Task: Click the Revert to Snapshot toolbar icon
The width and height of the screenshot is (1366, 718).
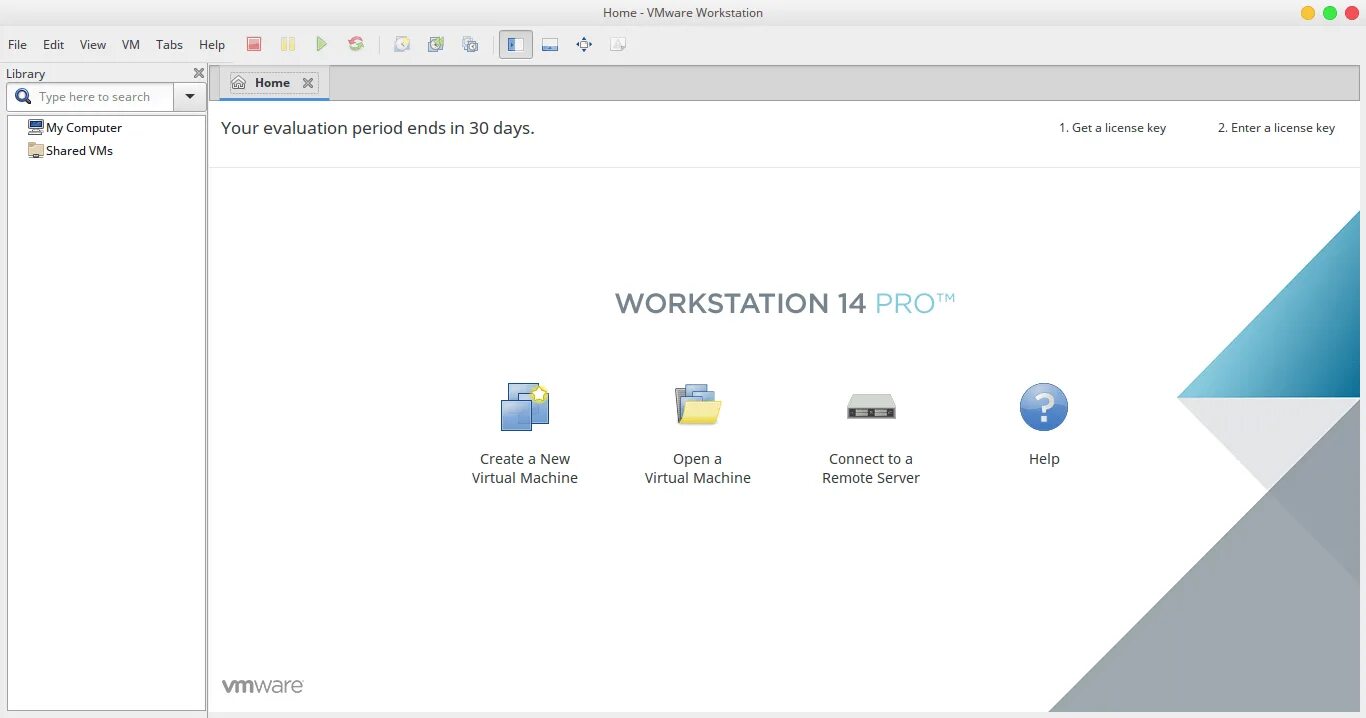Action: click(x=435, y=44)
